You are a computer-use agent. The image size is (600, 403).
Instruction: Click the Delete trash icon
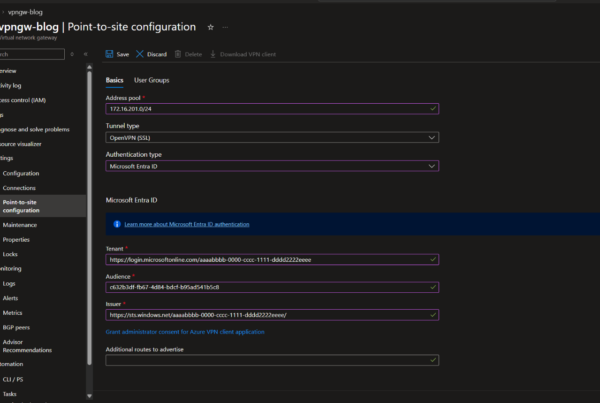point(178,54)
